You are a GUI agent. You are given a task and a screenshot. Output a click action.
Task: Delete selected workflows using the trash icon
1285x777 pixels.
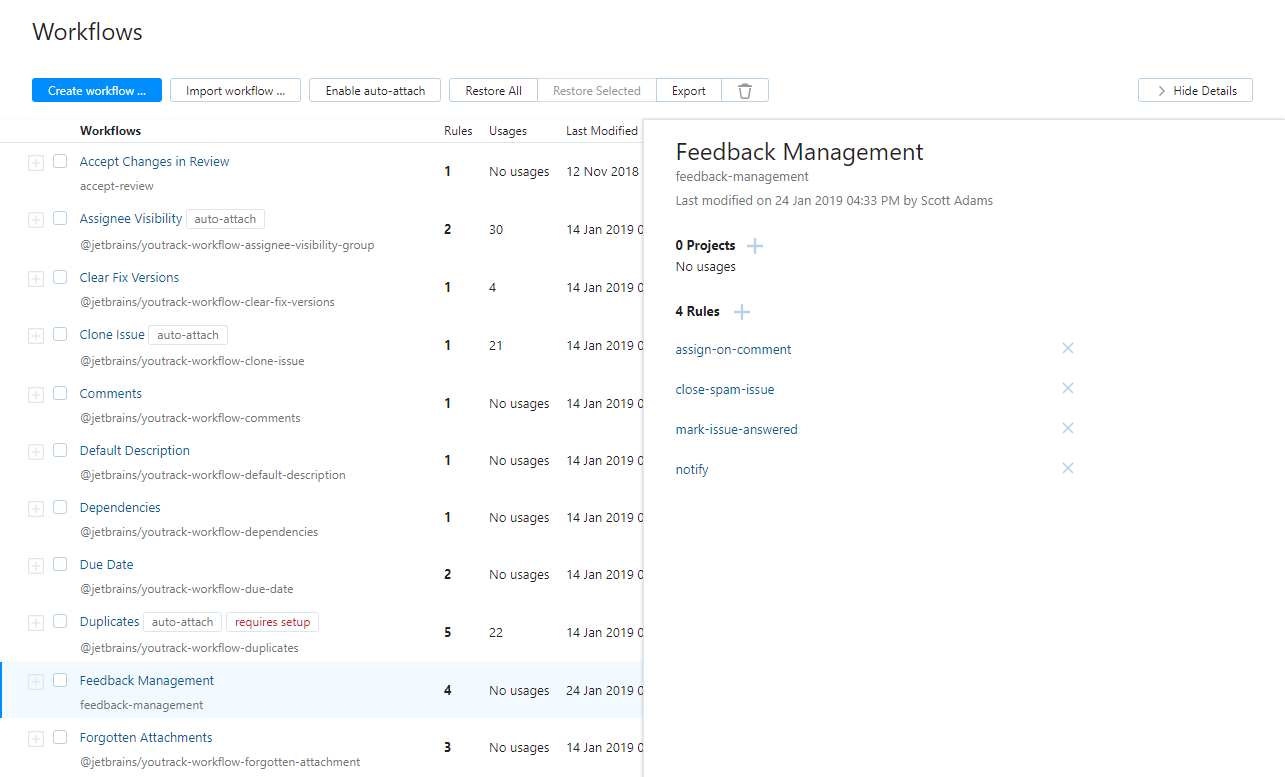pyautogui.click(x=744, y=90)
